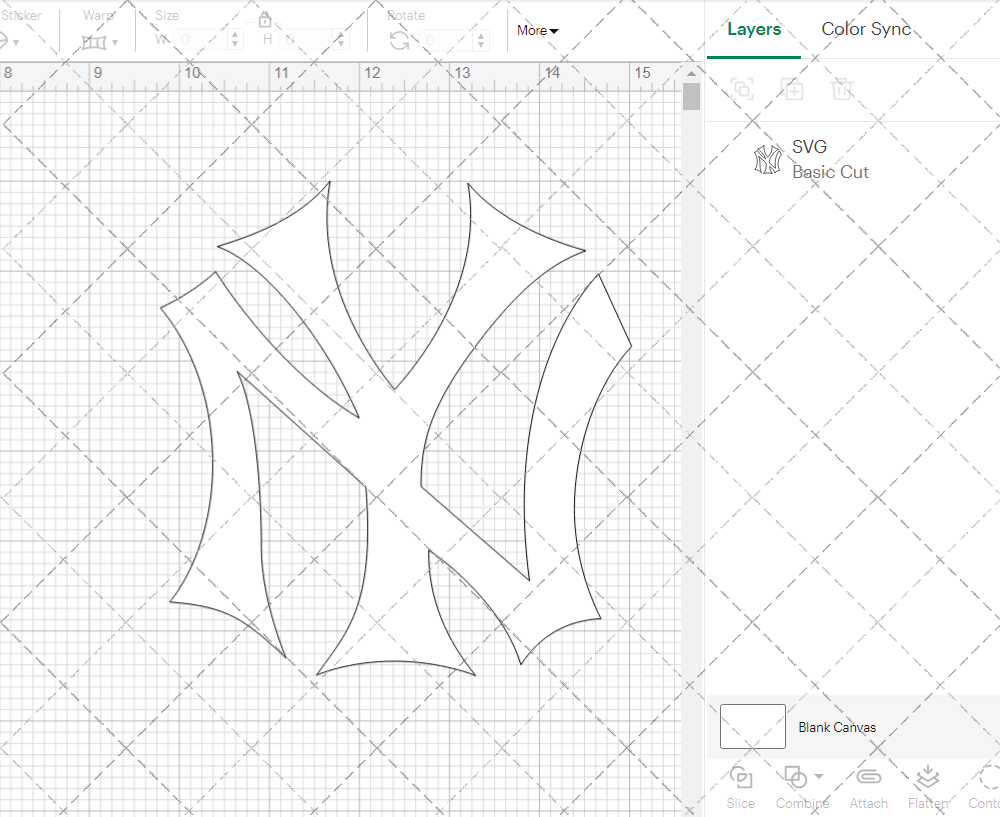Expand the Sticker dropdown arrow
The width and height of the screenshot is (1000, 817).
coord(16,43)
